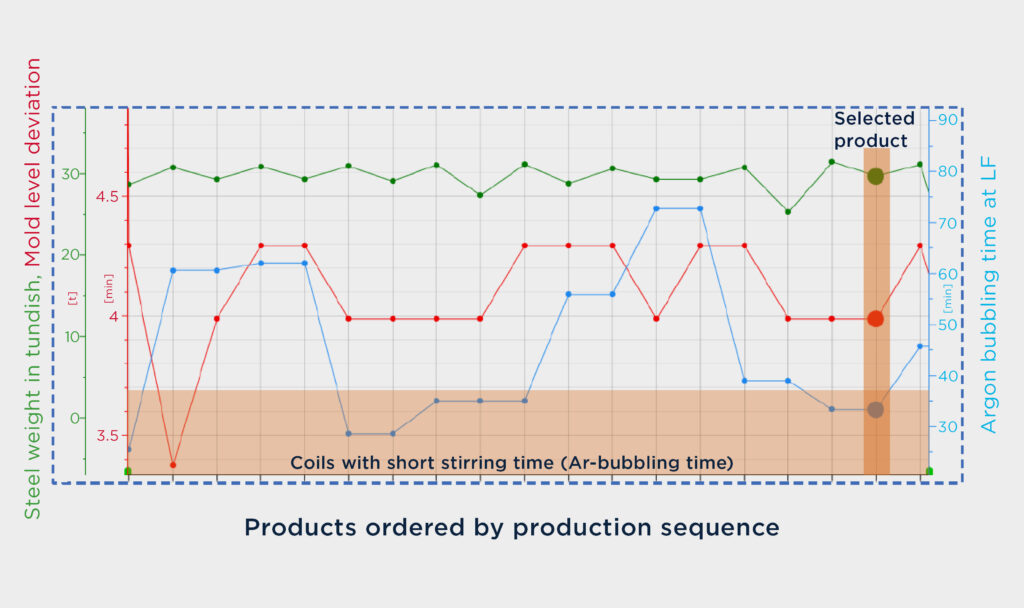Click the green square marker at bottom-left axis

(128, 471)
